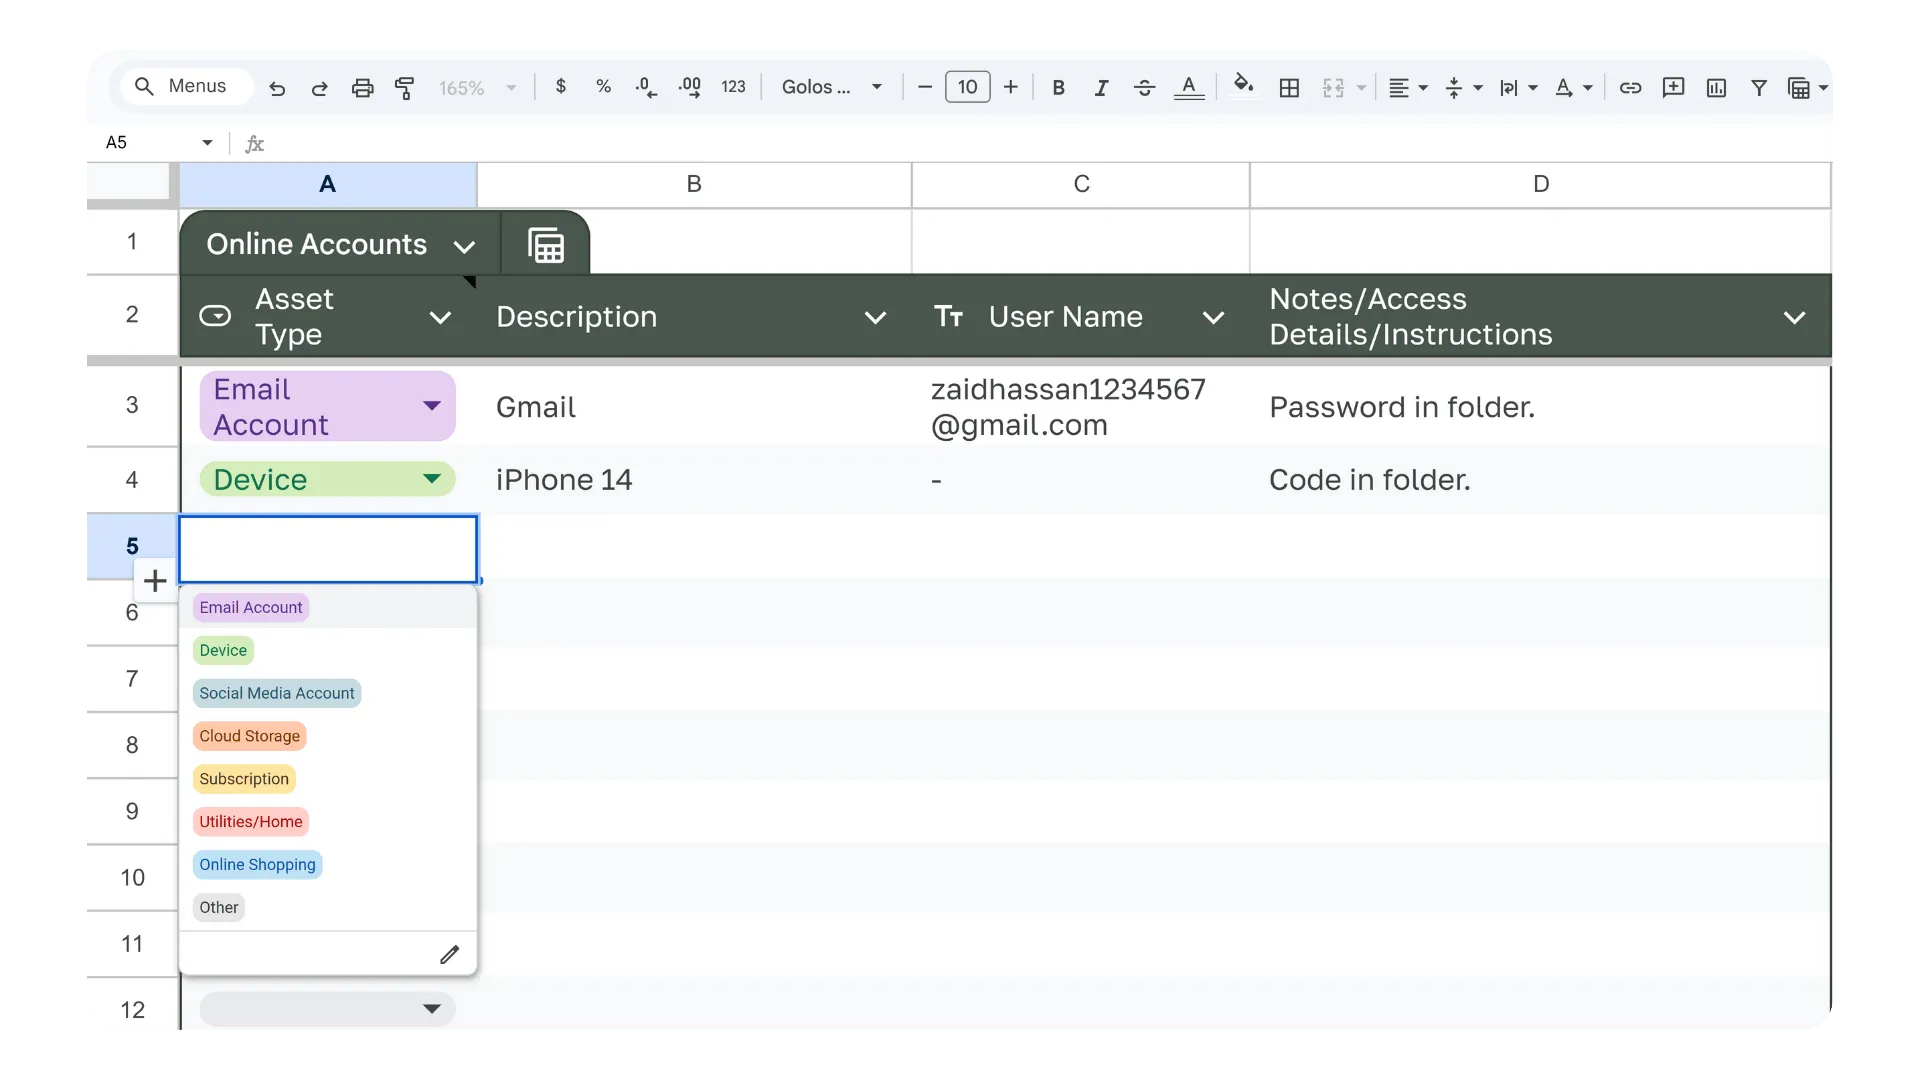Decrease font size with minus button

tap(925, 87)
